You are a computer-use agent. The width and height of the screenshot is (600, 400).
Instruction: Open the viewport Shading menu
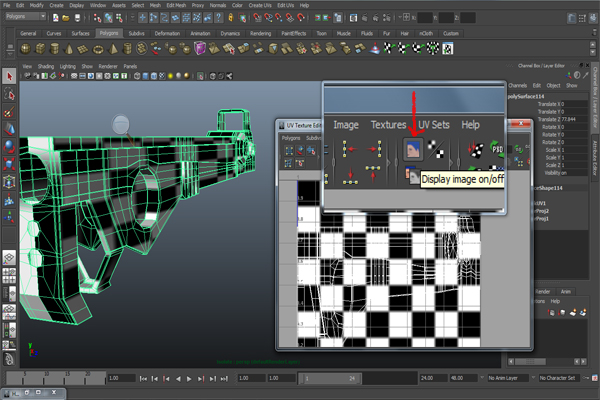pyautogui.click(x=46, y=66)
